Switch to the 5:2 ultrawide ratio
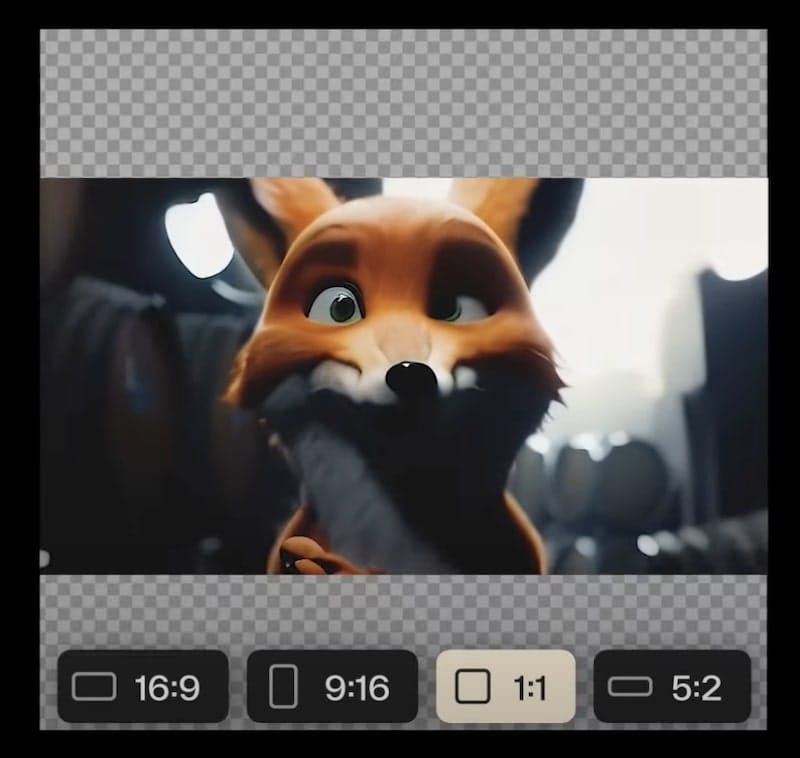 point(672,687)
